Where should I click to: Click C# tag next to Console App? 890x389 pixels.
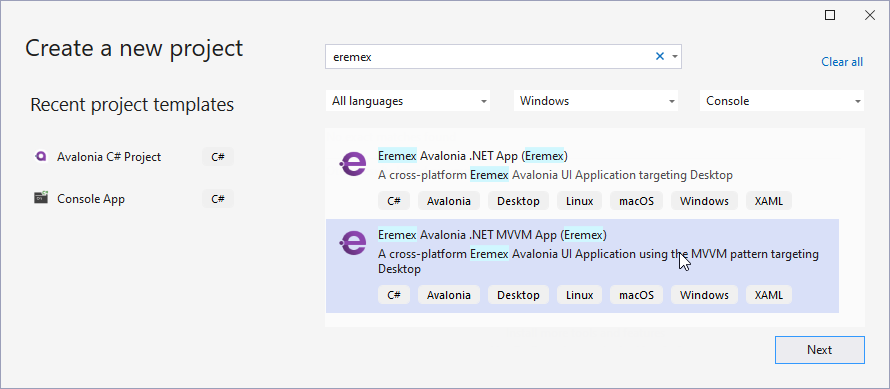(218, 199)
